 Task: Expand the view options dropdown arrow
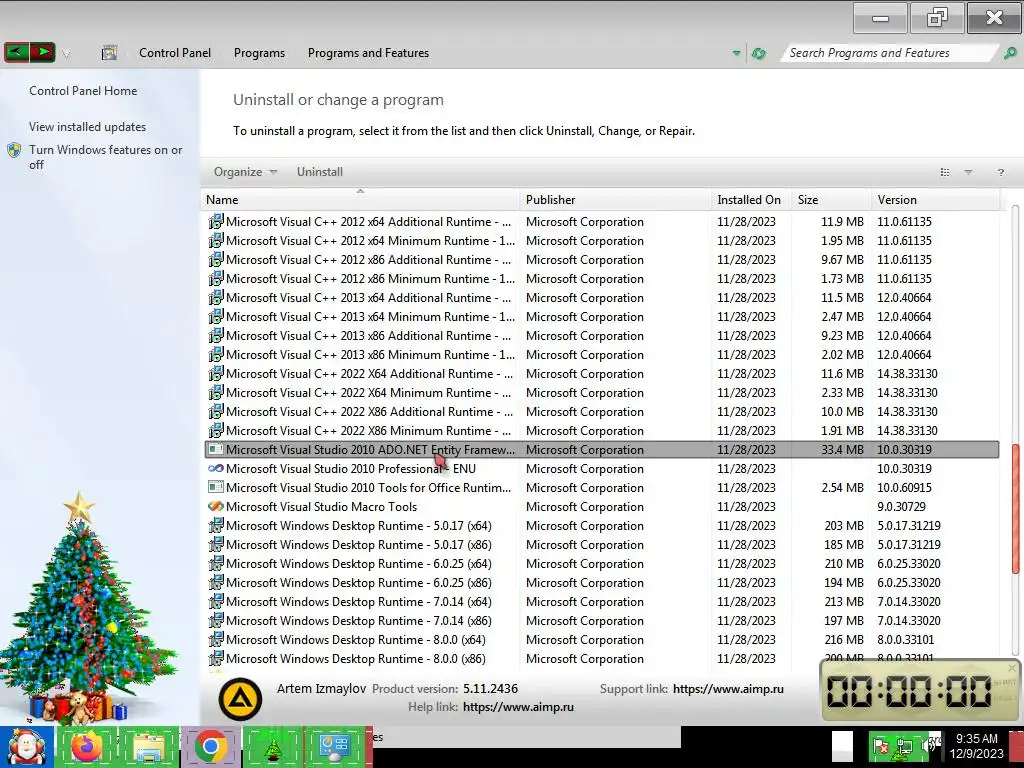tap(968, 172)
